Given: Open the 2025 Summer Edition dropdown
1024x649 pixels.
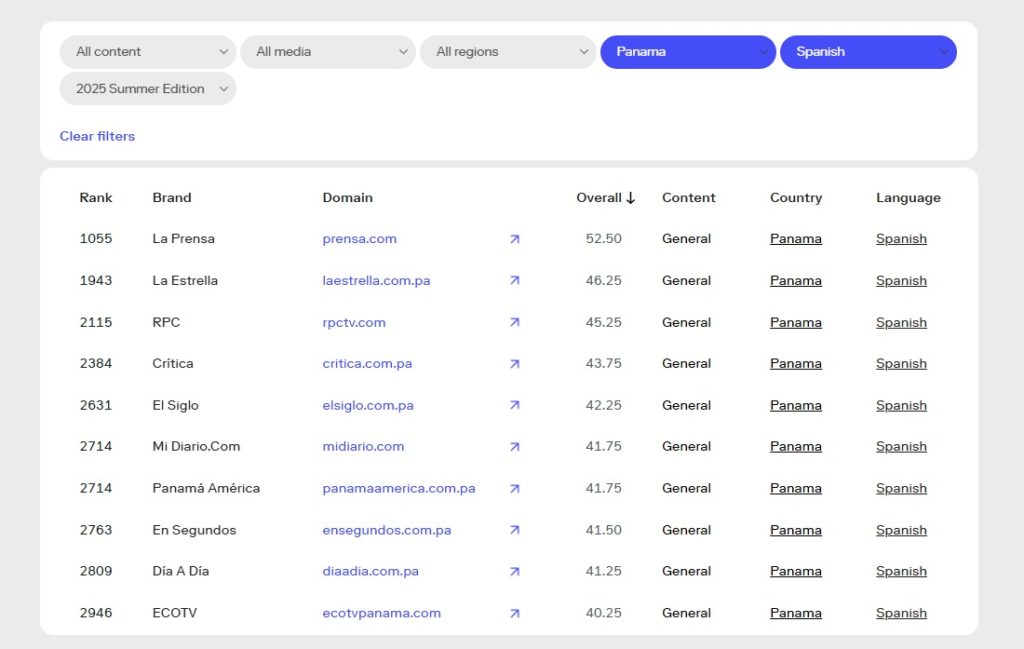Looking at the screenshot, I should (x=148, y=89).
